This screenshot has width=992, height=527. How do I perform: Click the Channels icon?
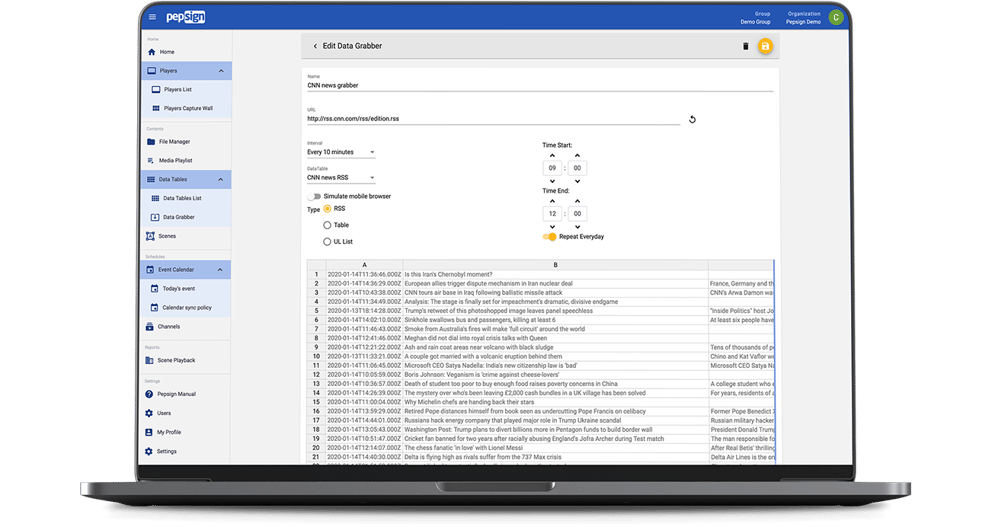pos(149,326)
